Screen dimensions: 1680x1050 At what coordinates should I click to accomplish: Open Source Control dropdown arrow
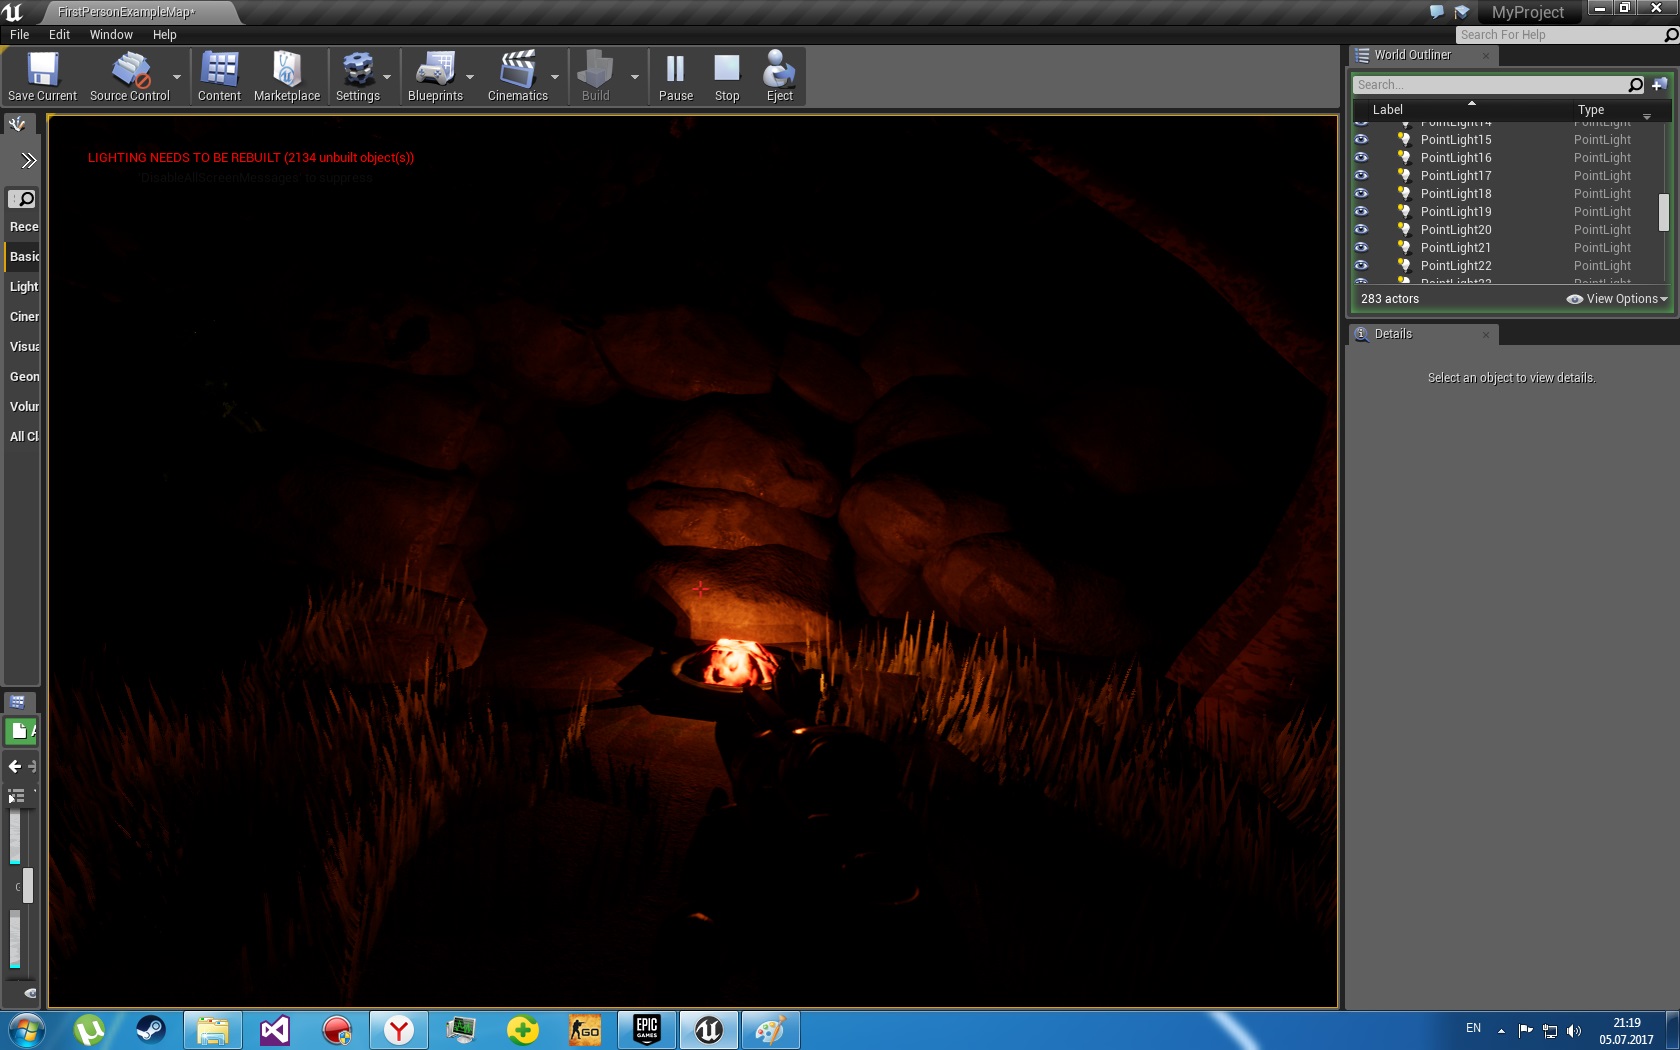coord(177,77)
